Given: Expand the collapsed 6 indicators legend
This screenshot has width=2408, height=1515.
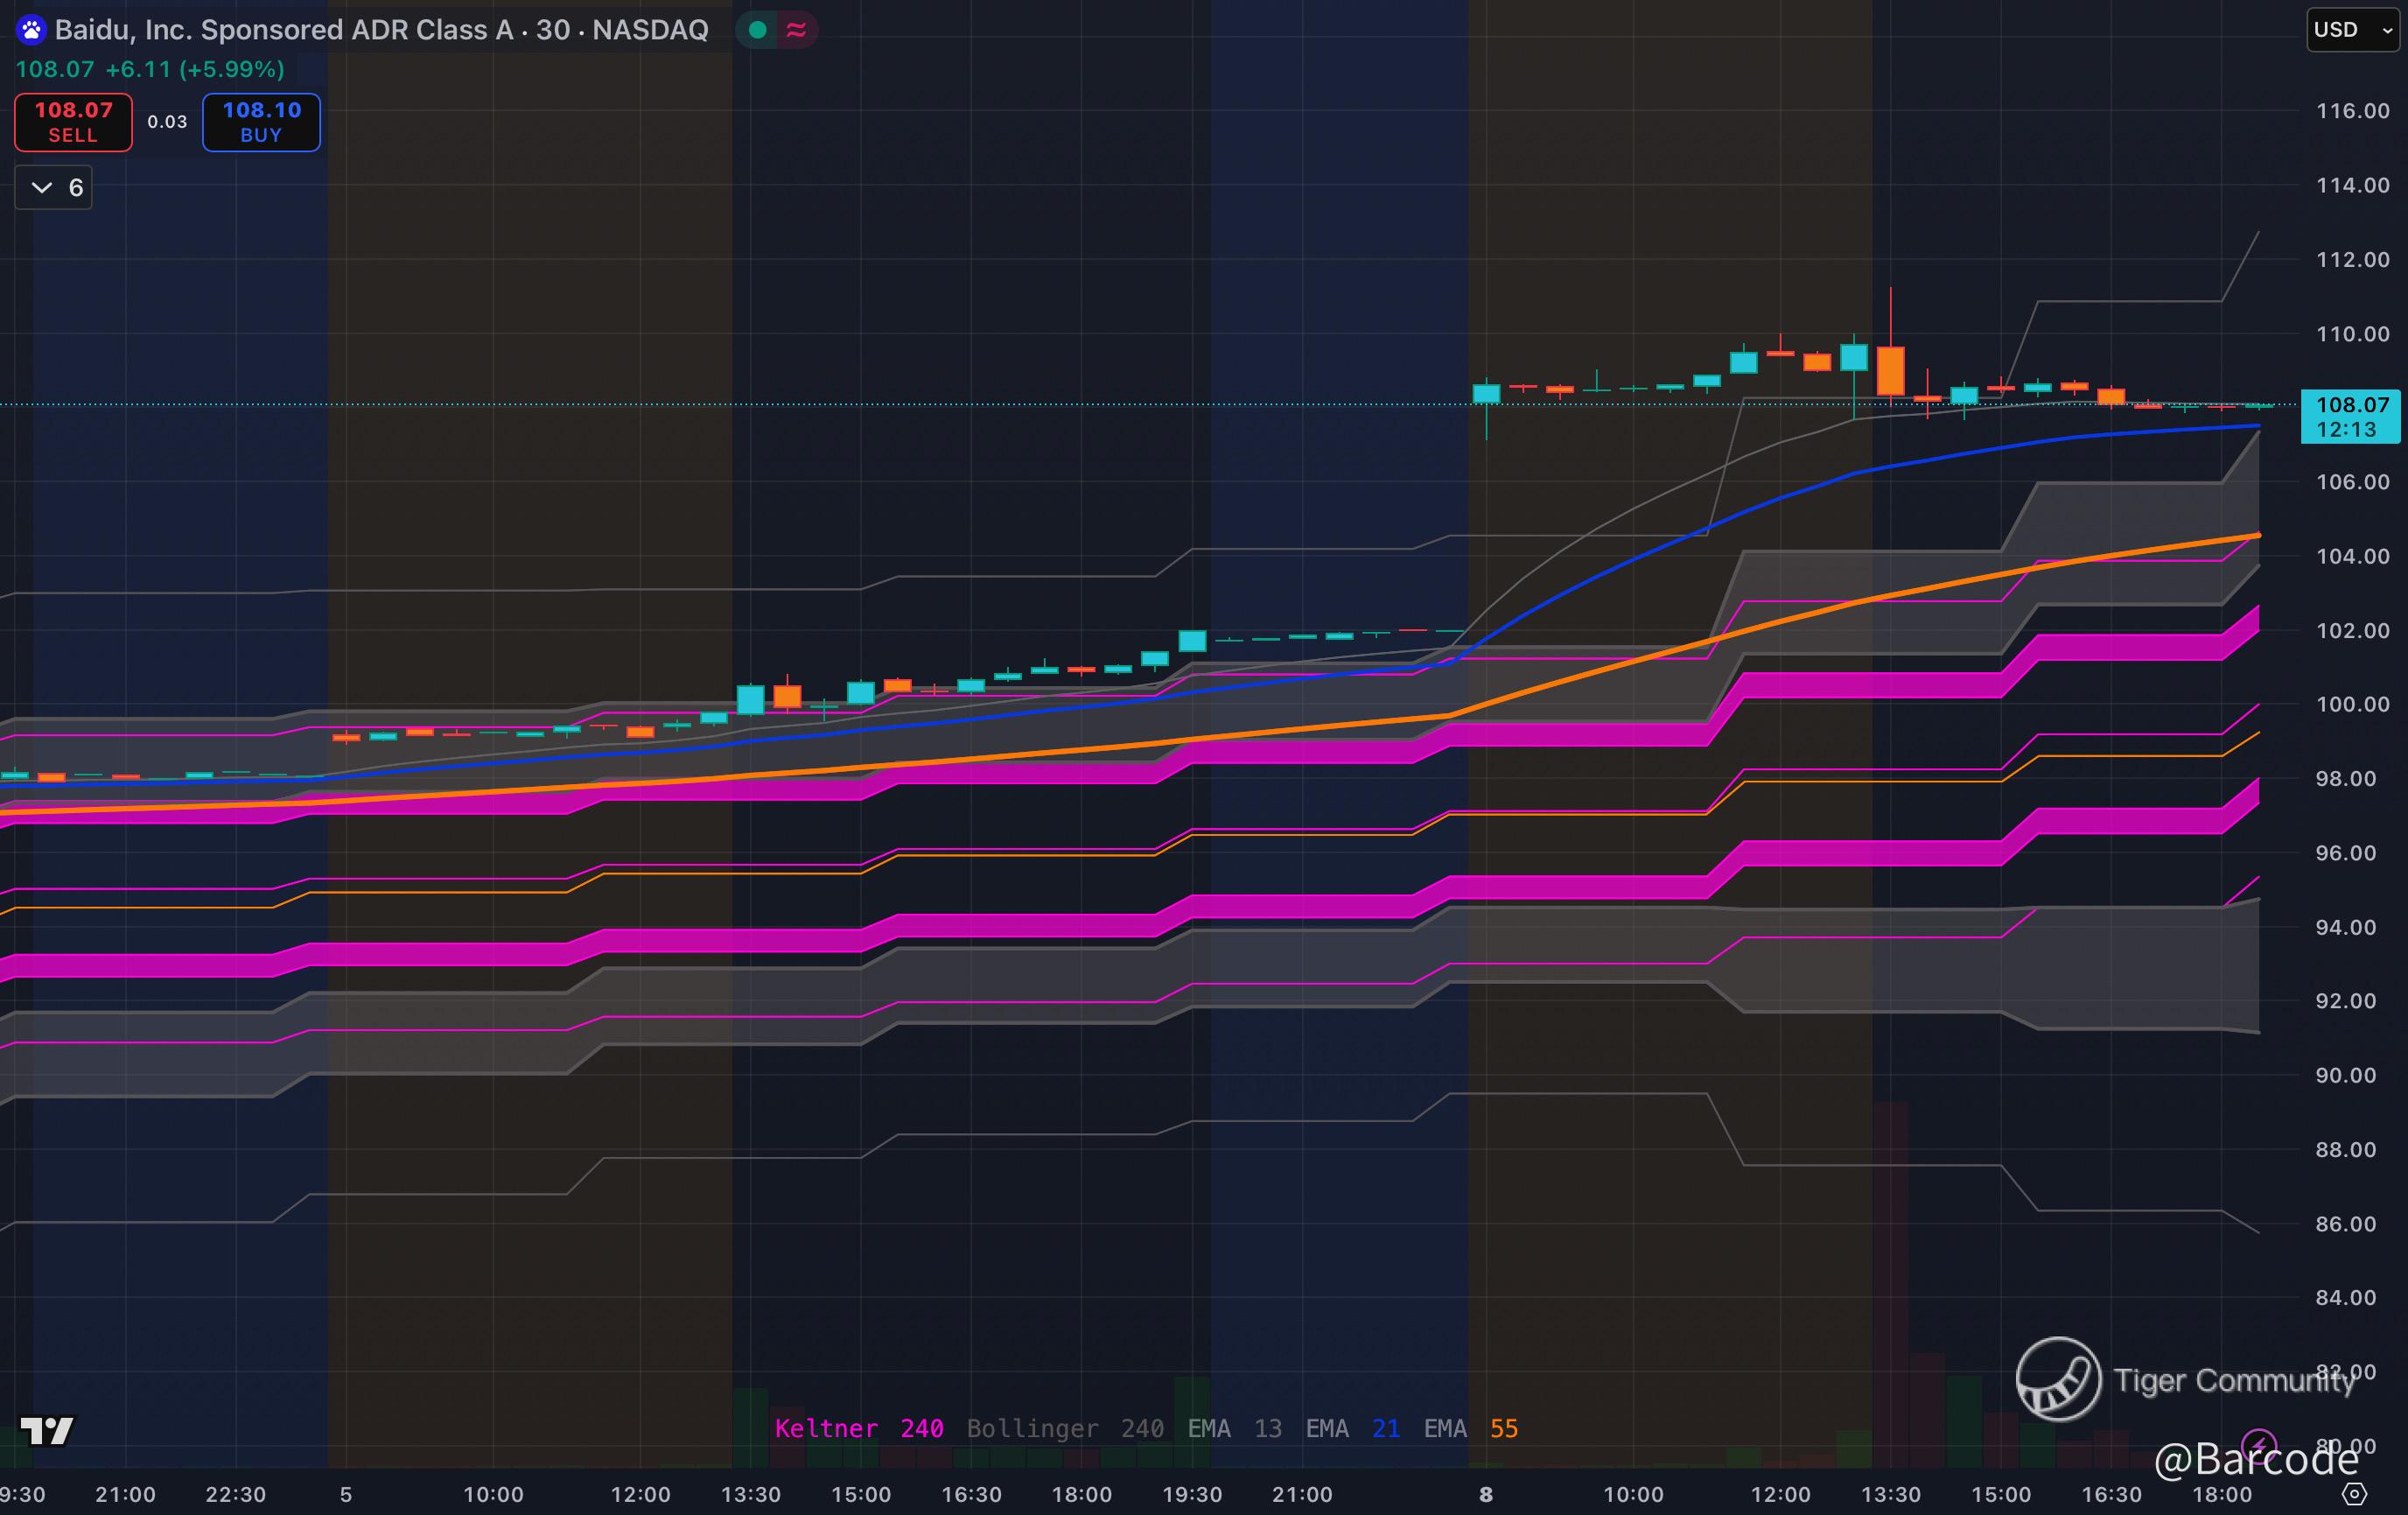Looking at the screenshot, I should 54,188.
